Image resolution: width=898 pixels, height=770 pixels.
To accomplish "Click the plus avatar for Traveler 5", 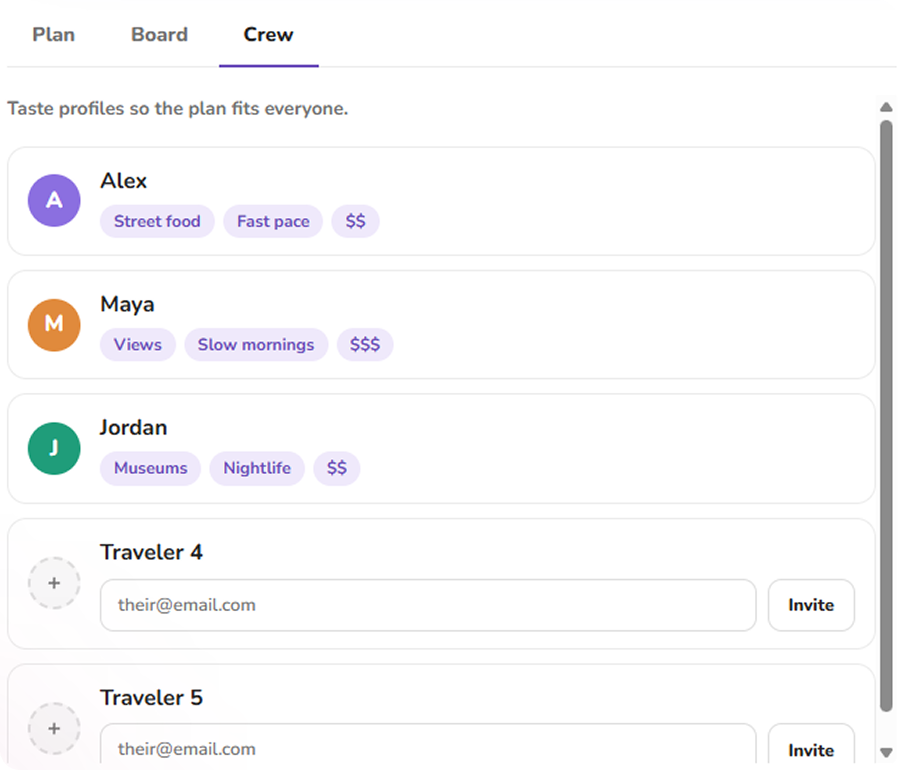I will click(54, 729).
